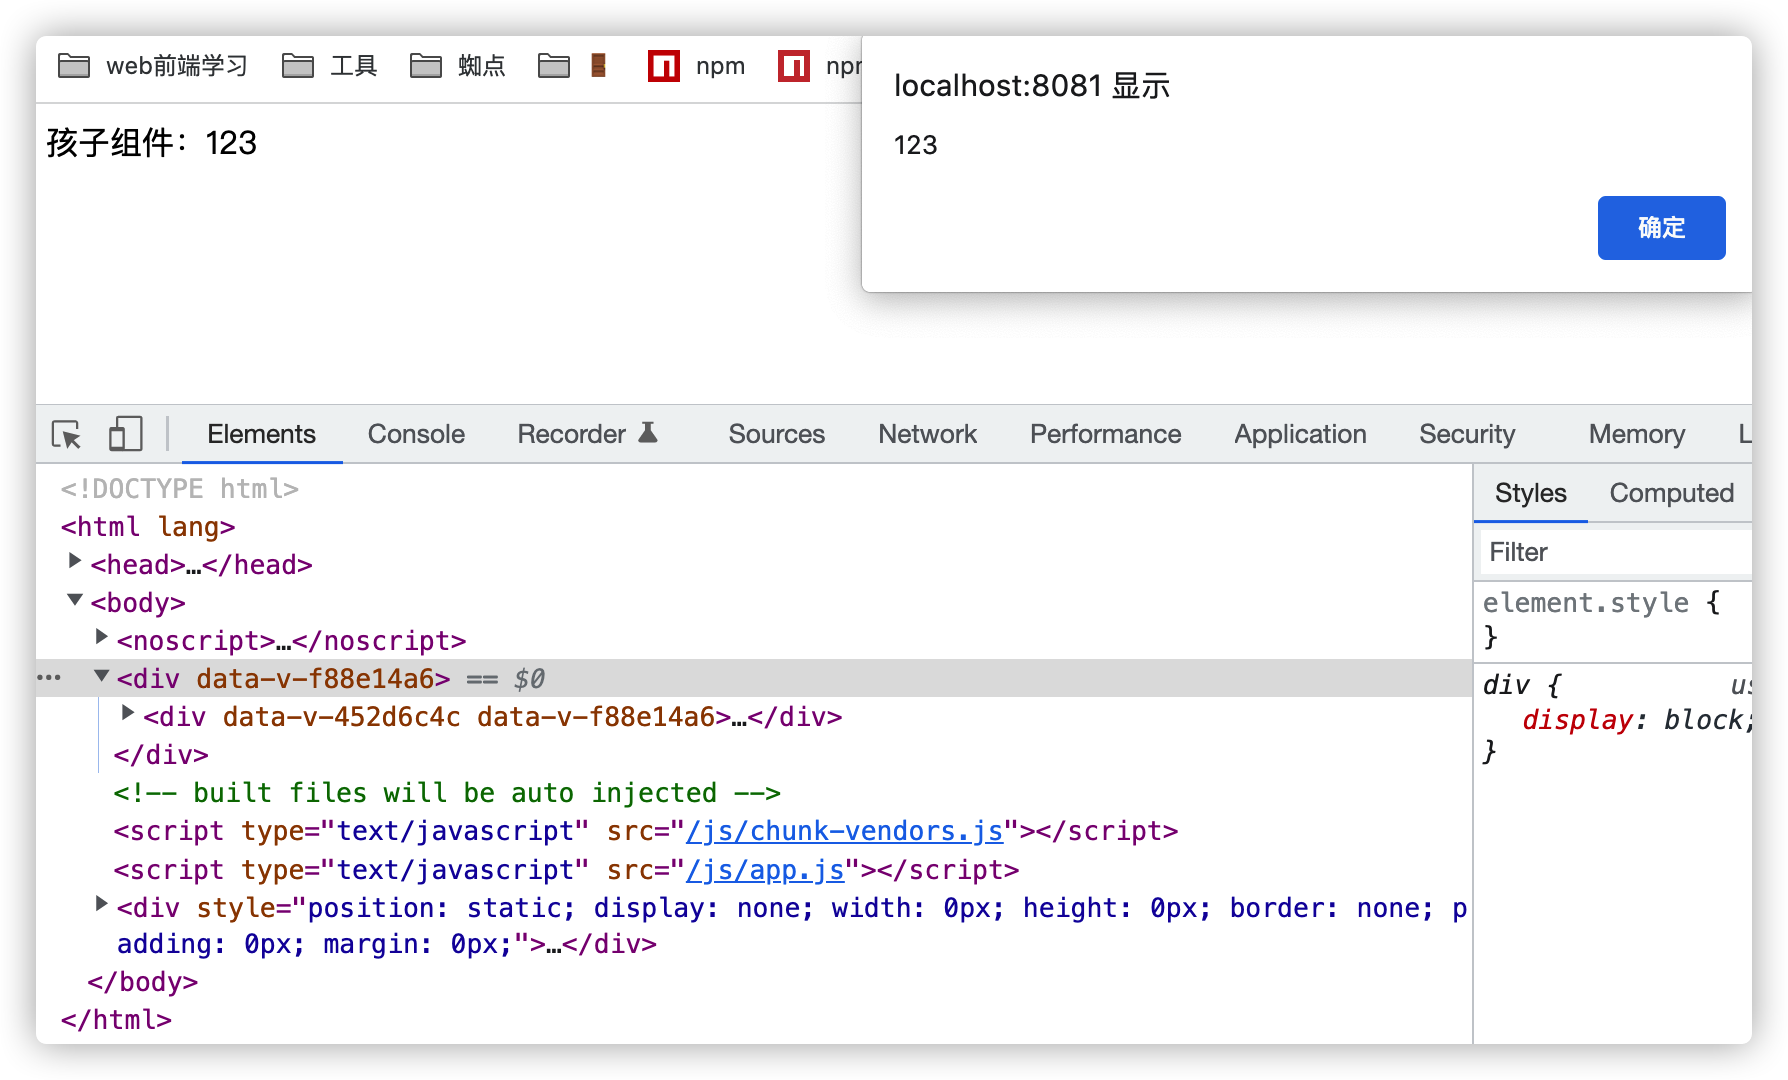The width and height of the screenshot is (1788, 1080).
Task: Click the 确定 button in the alert
Action: [1661, 228]
